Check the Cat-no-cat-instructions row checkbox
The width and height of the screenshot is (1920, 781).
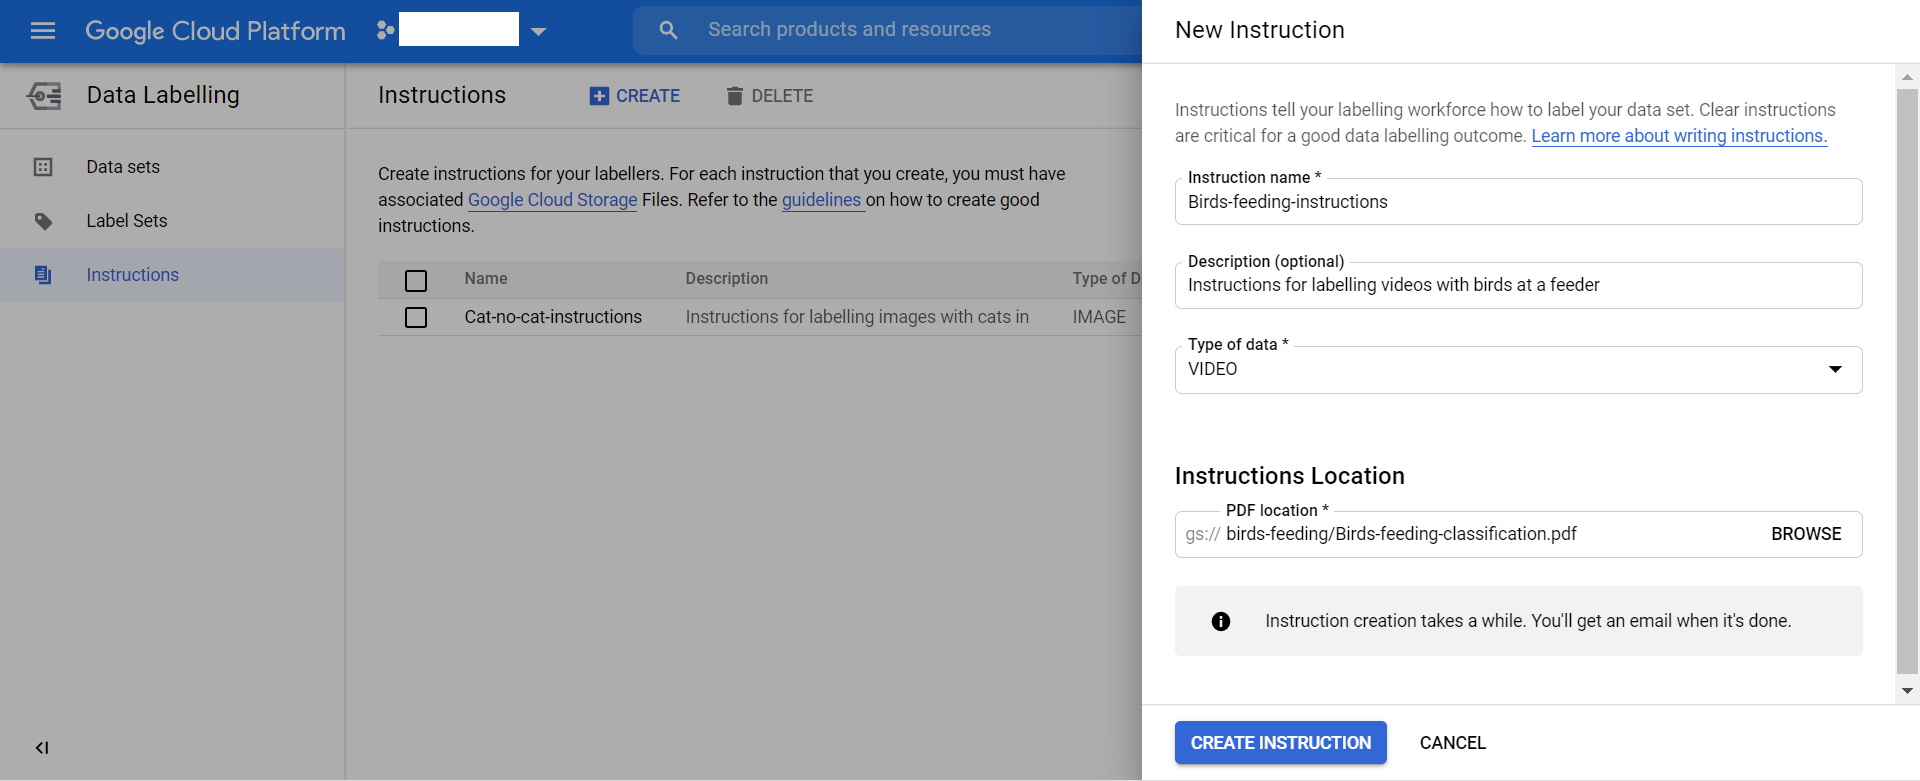tap(416, 317)
